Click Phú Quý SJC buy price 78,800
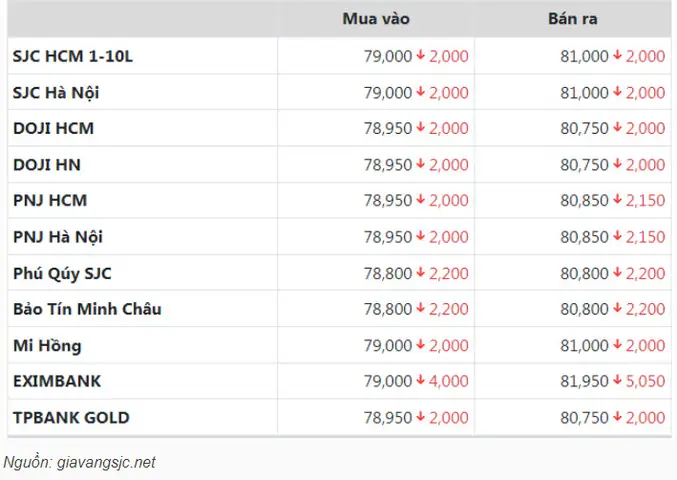 (388, 274)
